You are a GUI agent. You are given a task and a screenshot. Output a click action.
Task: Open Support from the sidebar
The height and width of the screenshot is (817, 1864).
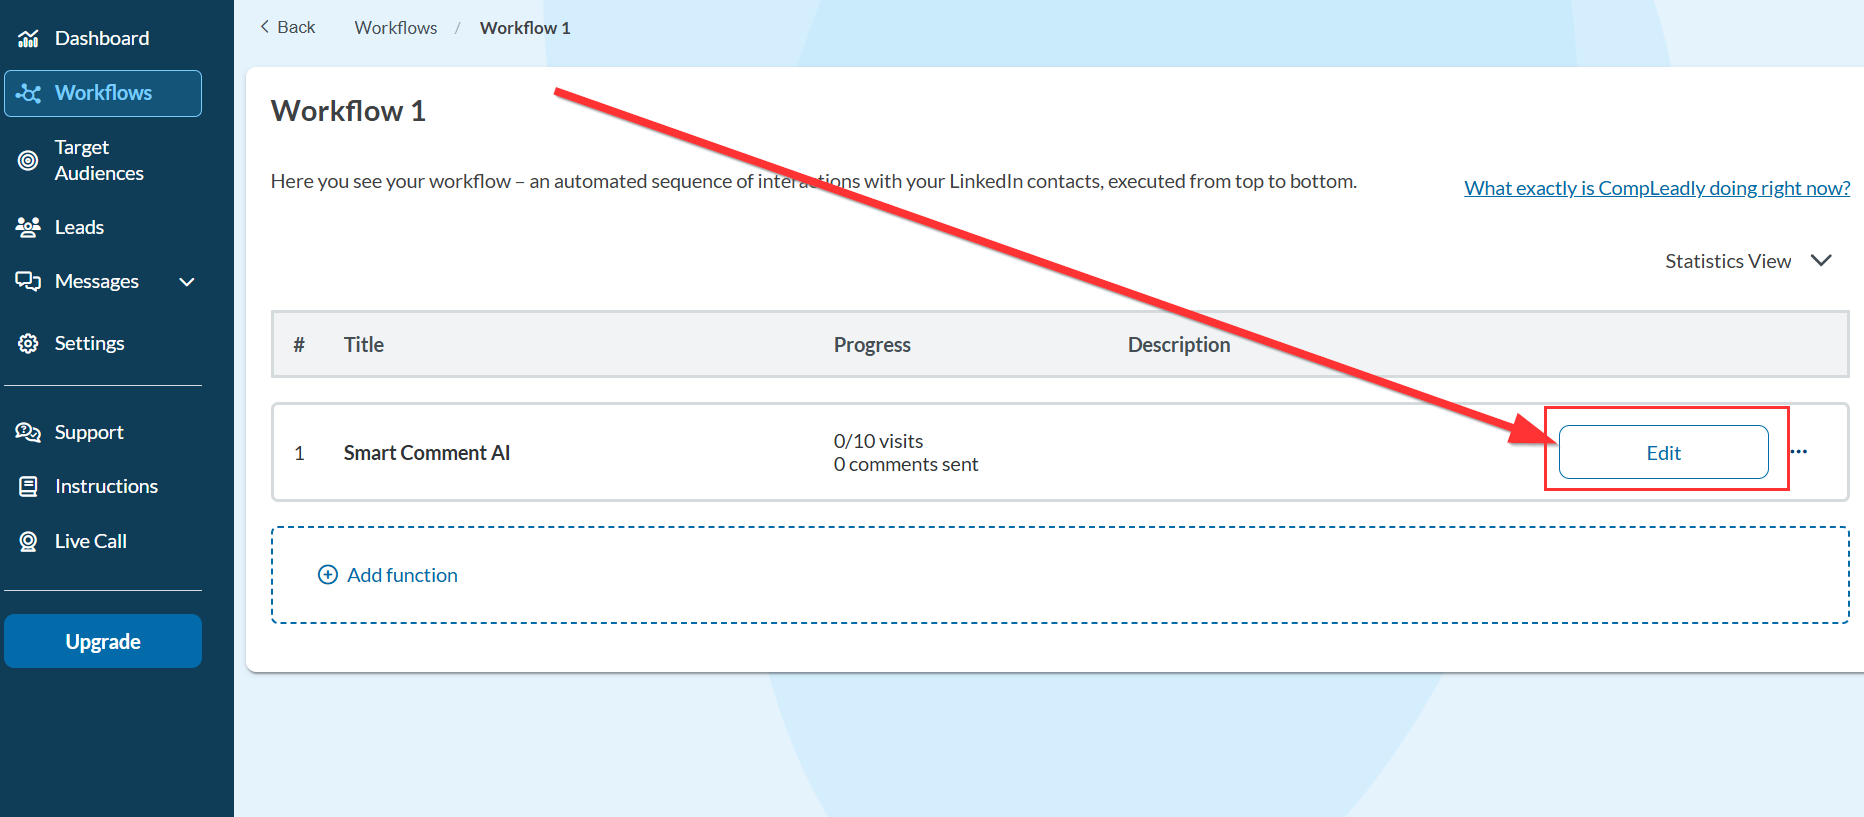coord(89,432)
